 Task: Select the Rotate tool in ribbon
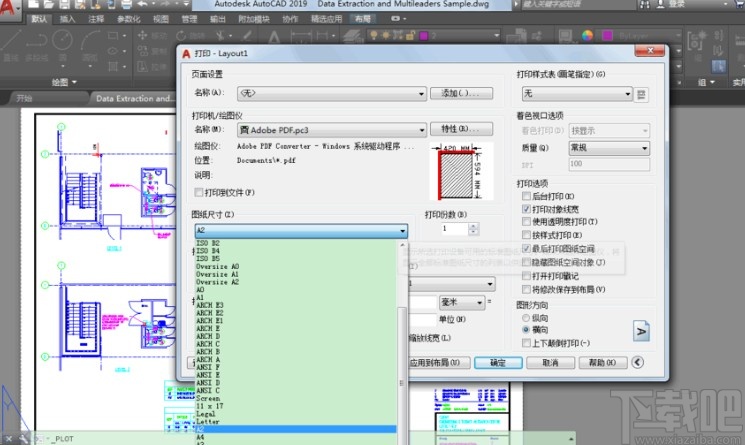click(191, 36)
